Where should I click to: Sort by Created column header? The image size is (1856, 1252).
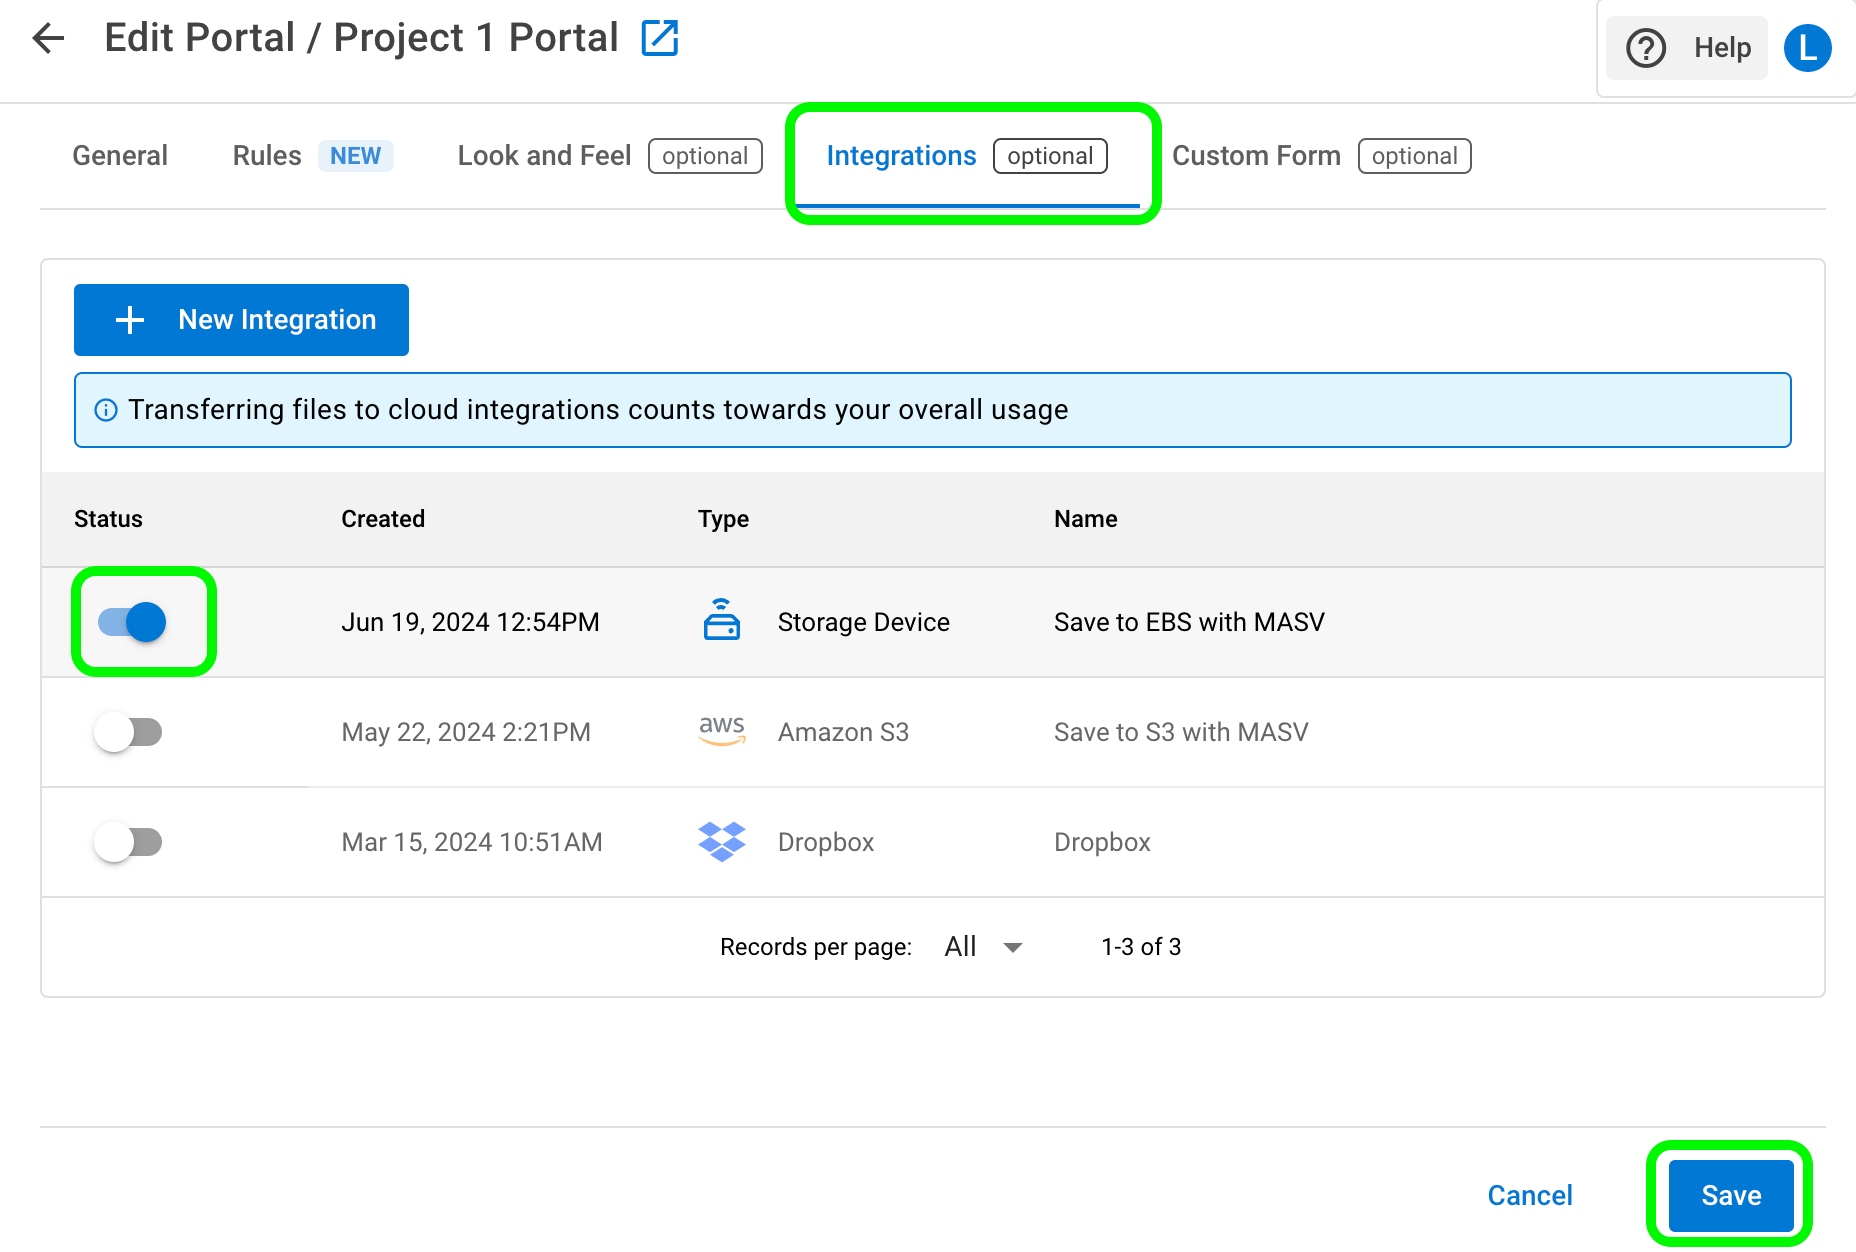[x=383, y=519]
